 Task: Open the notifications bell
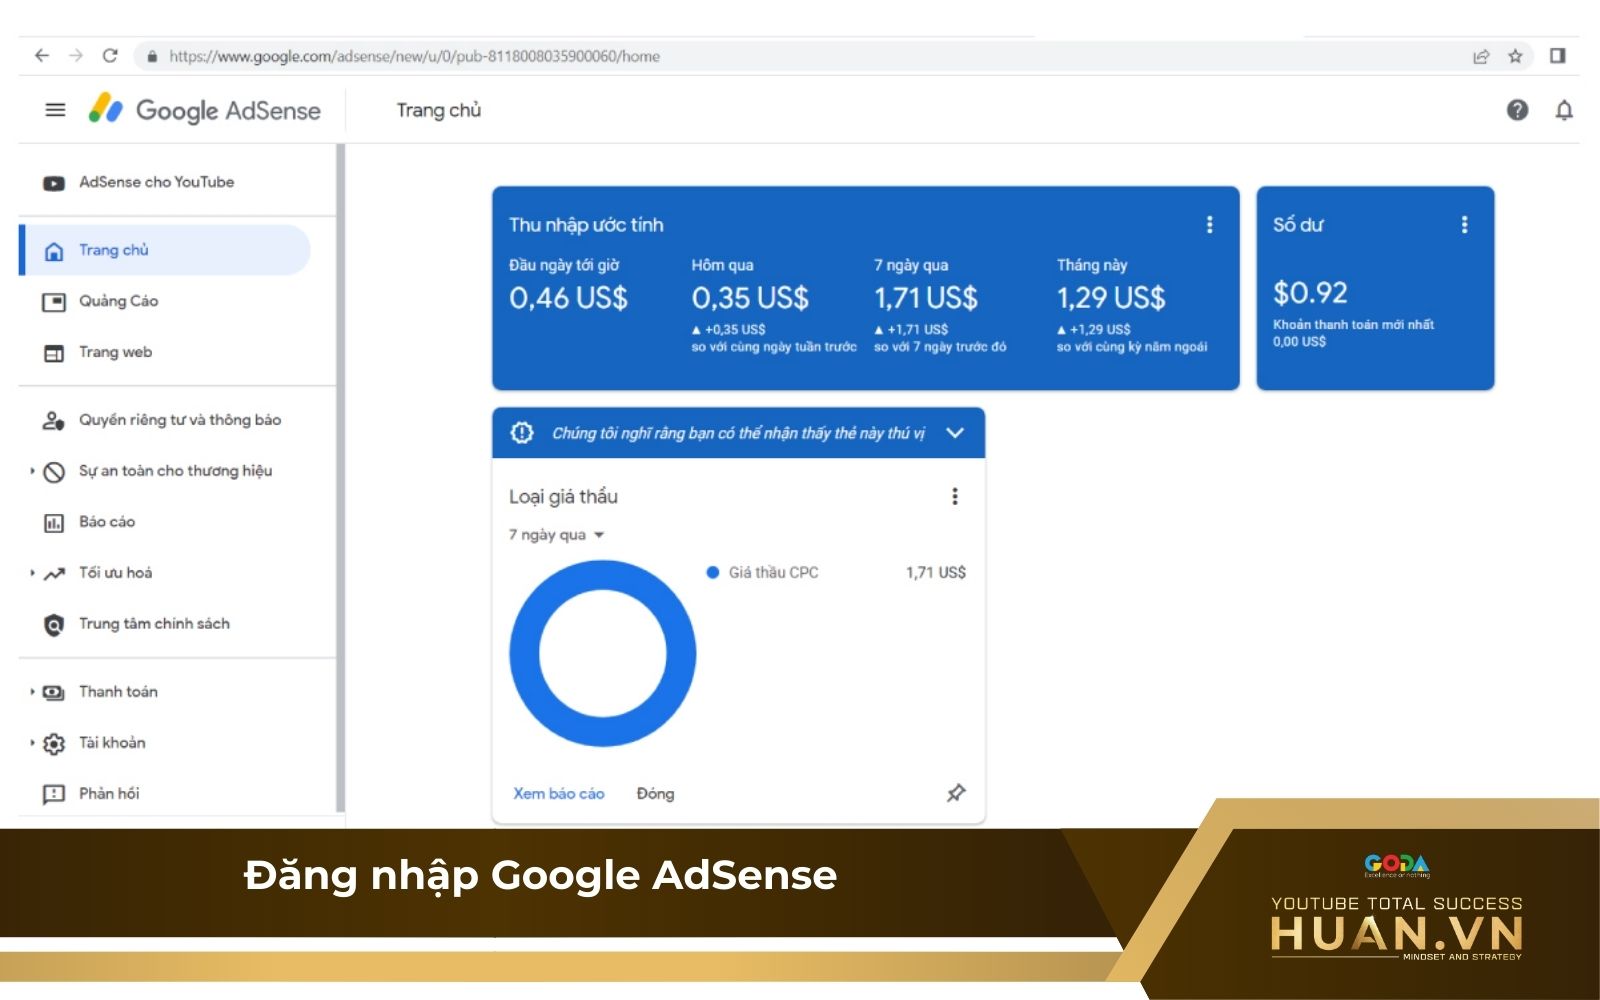1564,110
